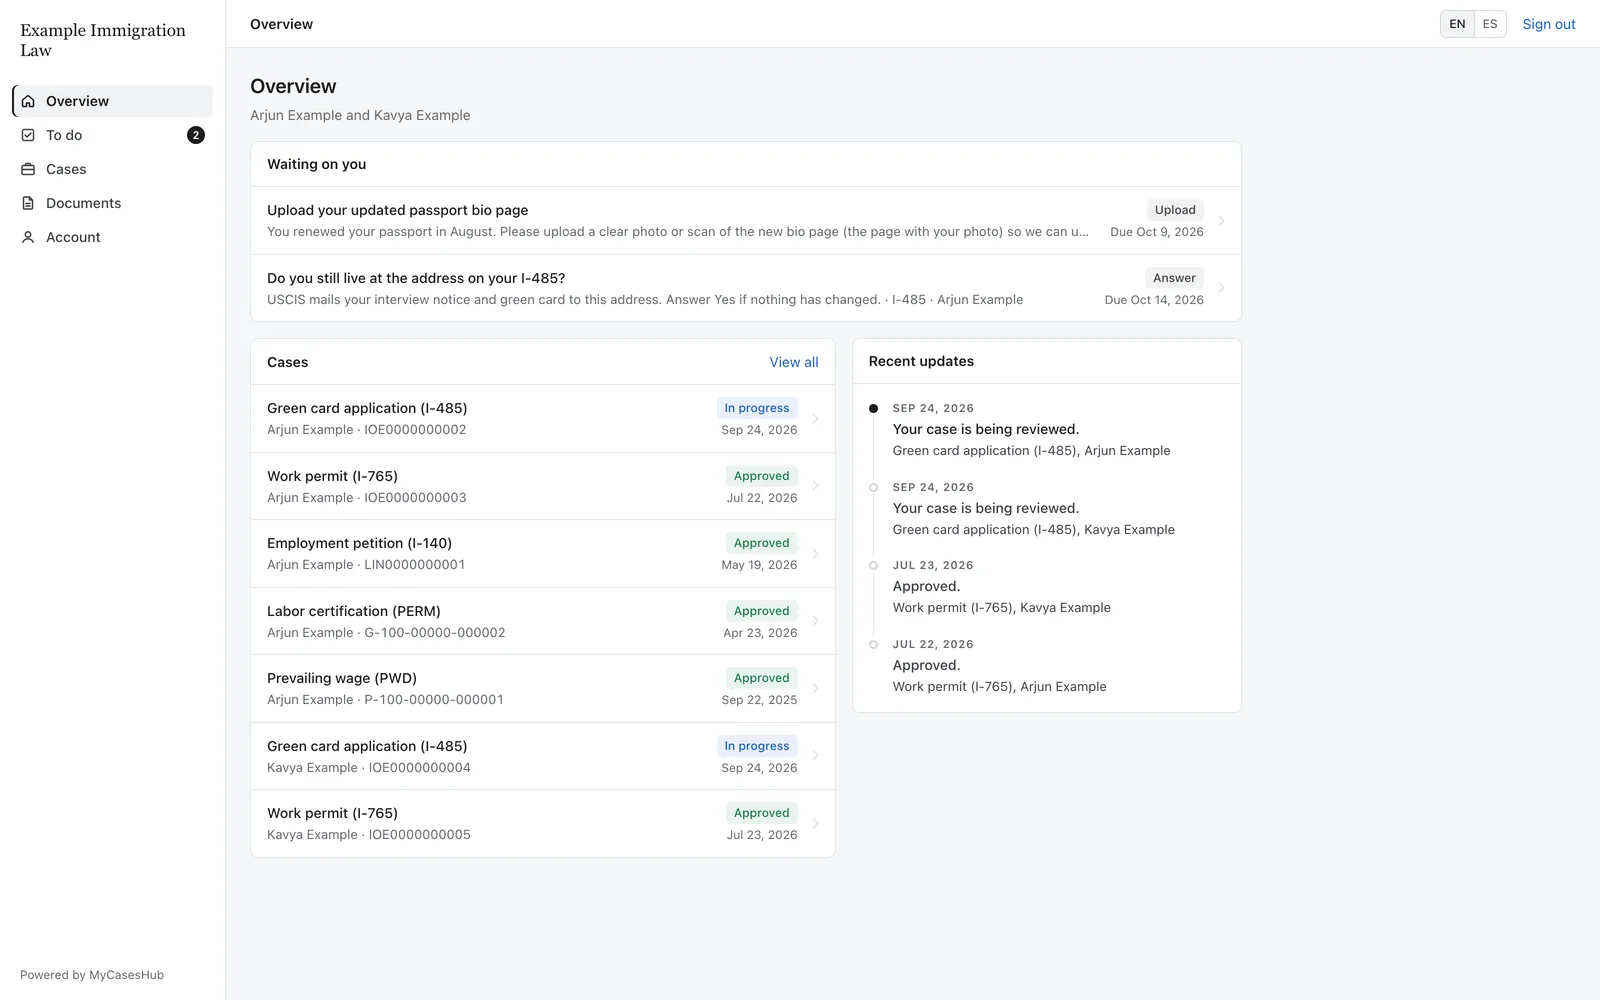Open the chevron on I-485 address question row

[x=1221, y=288]
